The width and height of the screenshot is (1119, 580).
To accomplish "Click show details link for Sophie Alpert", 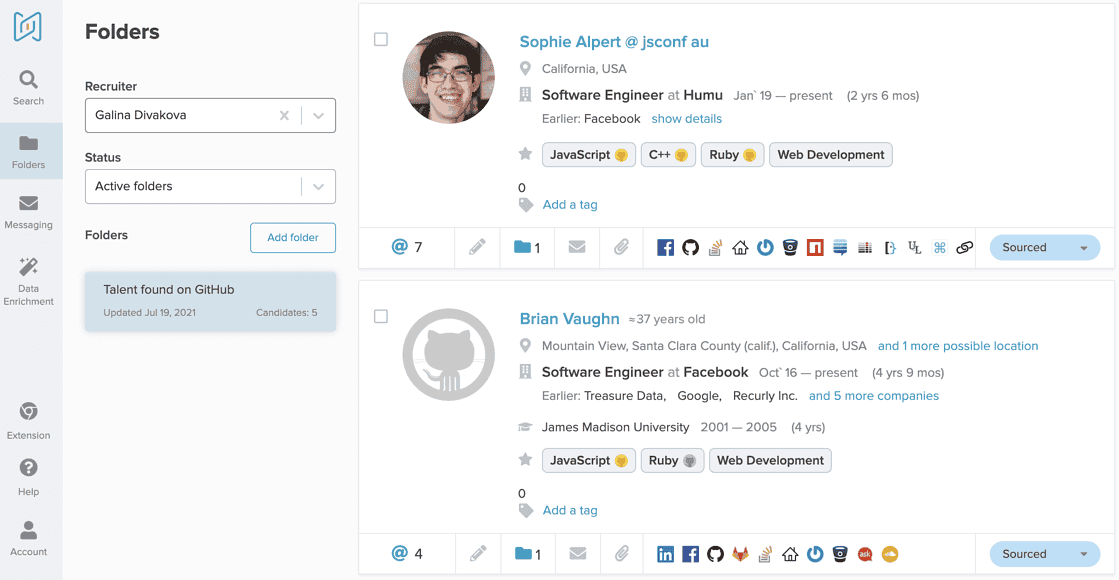I will [x=686, y=119].
